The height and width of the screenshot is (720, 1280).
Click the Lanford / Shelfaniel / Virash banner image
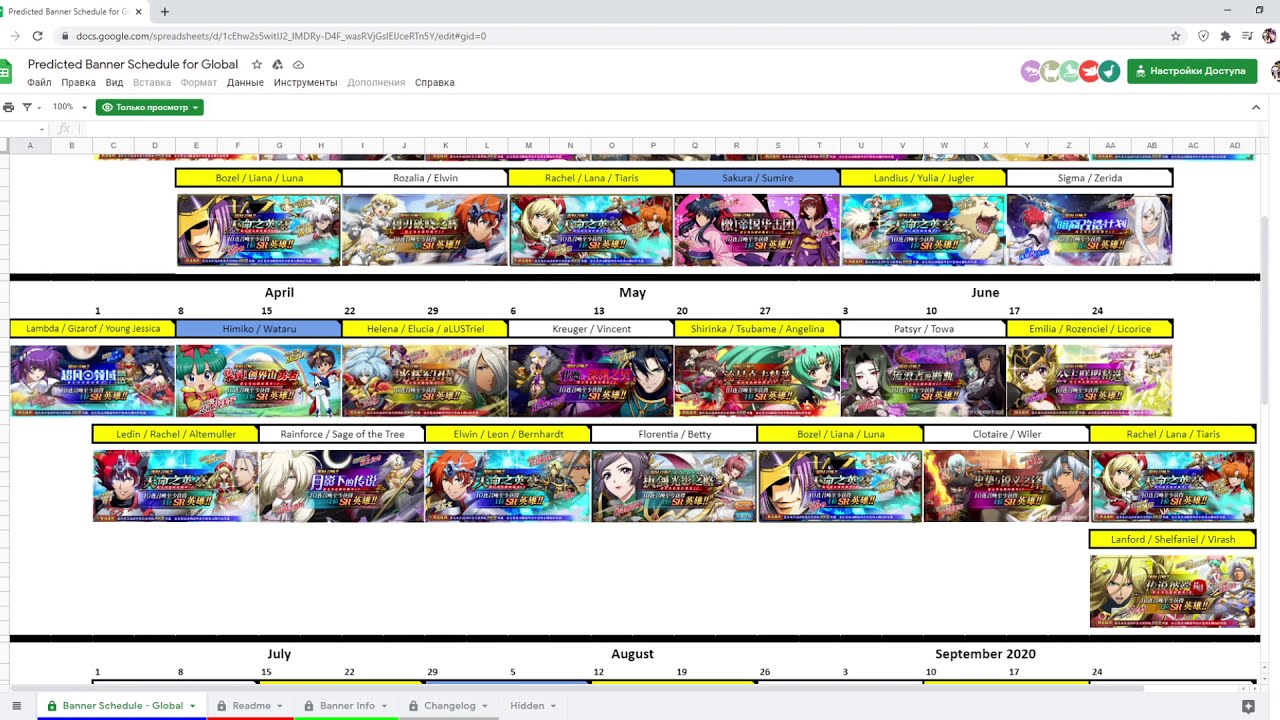click(1172, 592)
